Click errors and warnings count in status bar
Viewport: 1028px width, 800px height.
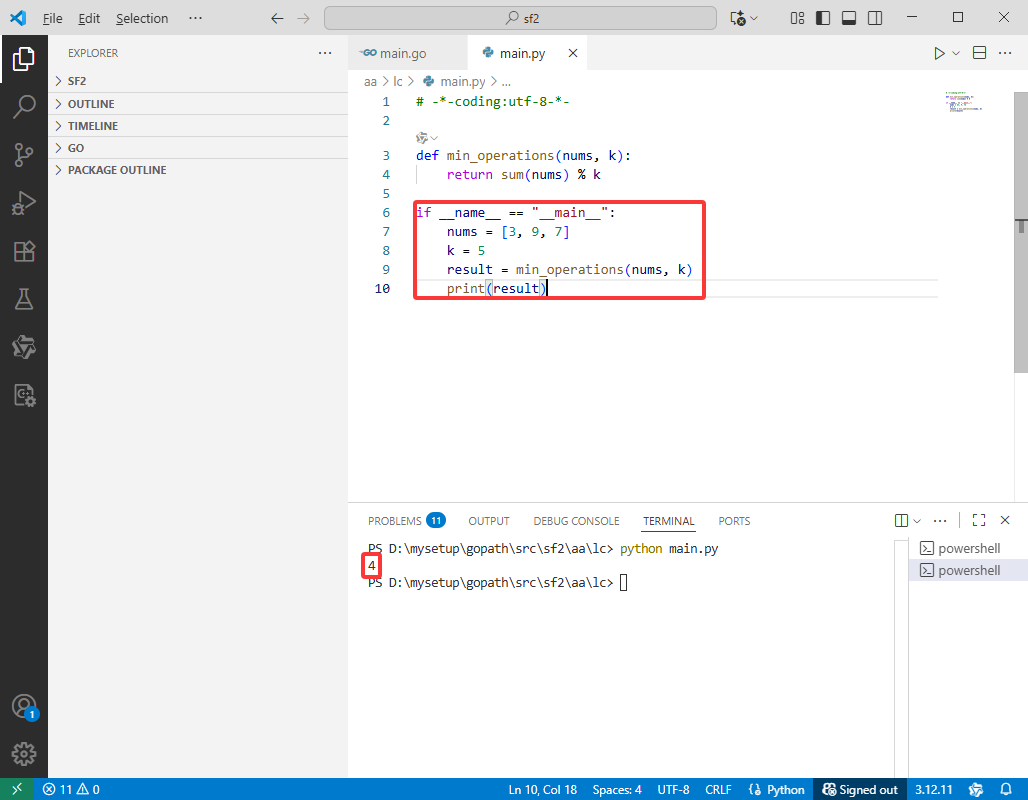(71, 790)
